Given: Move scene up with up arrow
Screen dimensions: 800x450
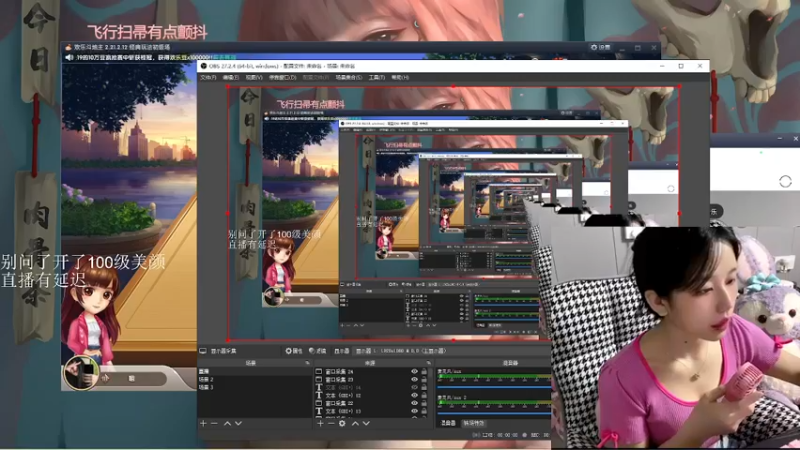Looking at the screenshot, I should (228, 423).
